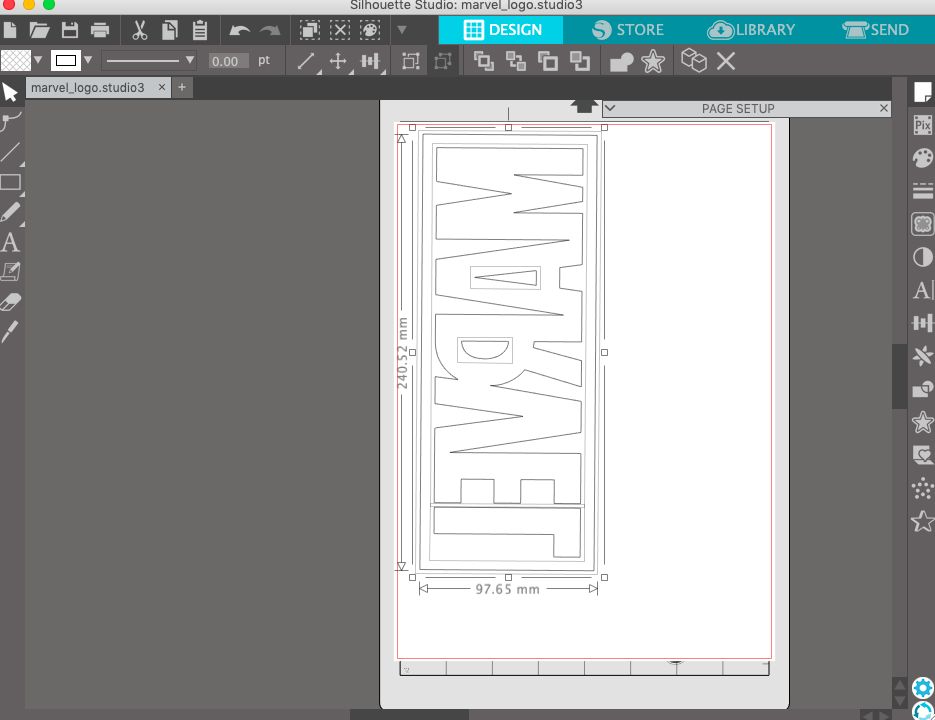
Task: Choose the Draw a Note tool
Action: (11, 272)
